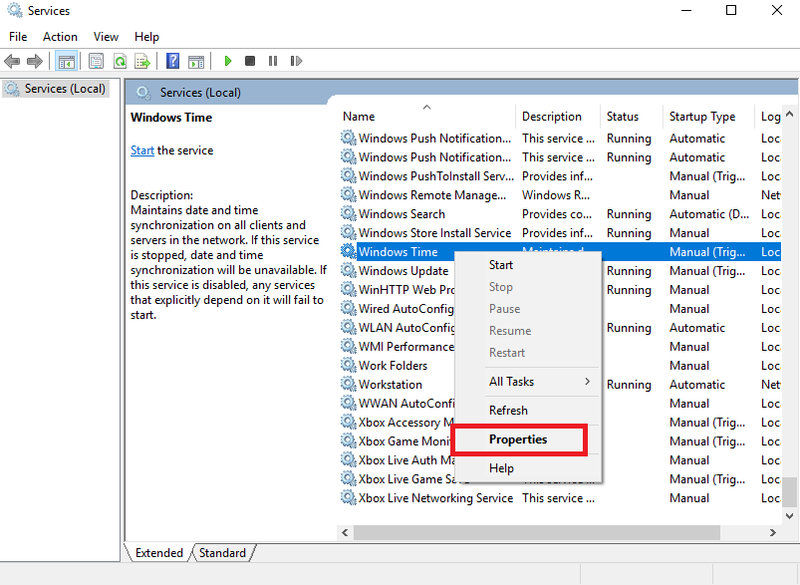Start the service with the green play icon
Image resolution: width=800 pixels, height=585 pixels.
coord(228,61)
